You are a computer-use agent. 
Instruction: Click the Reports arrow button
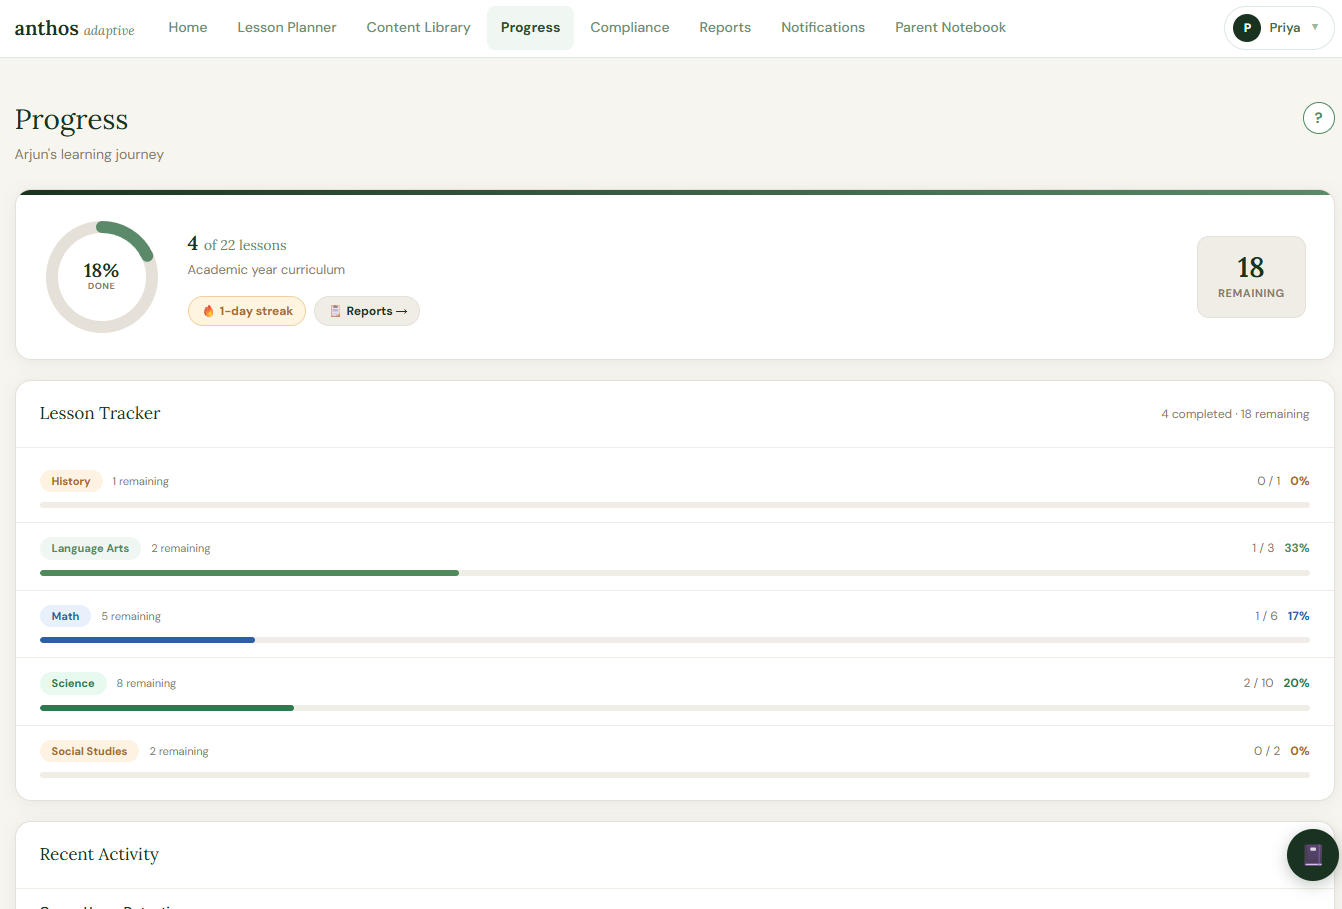point(367,311)
